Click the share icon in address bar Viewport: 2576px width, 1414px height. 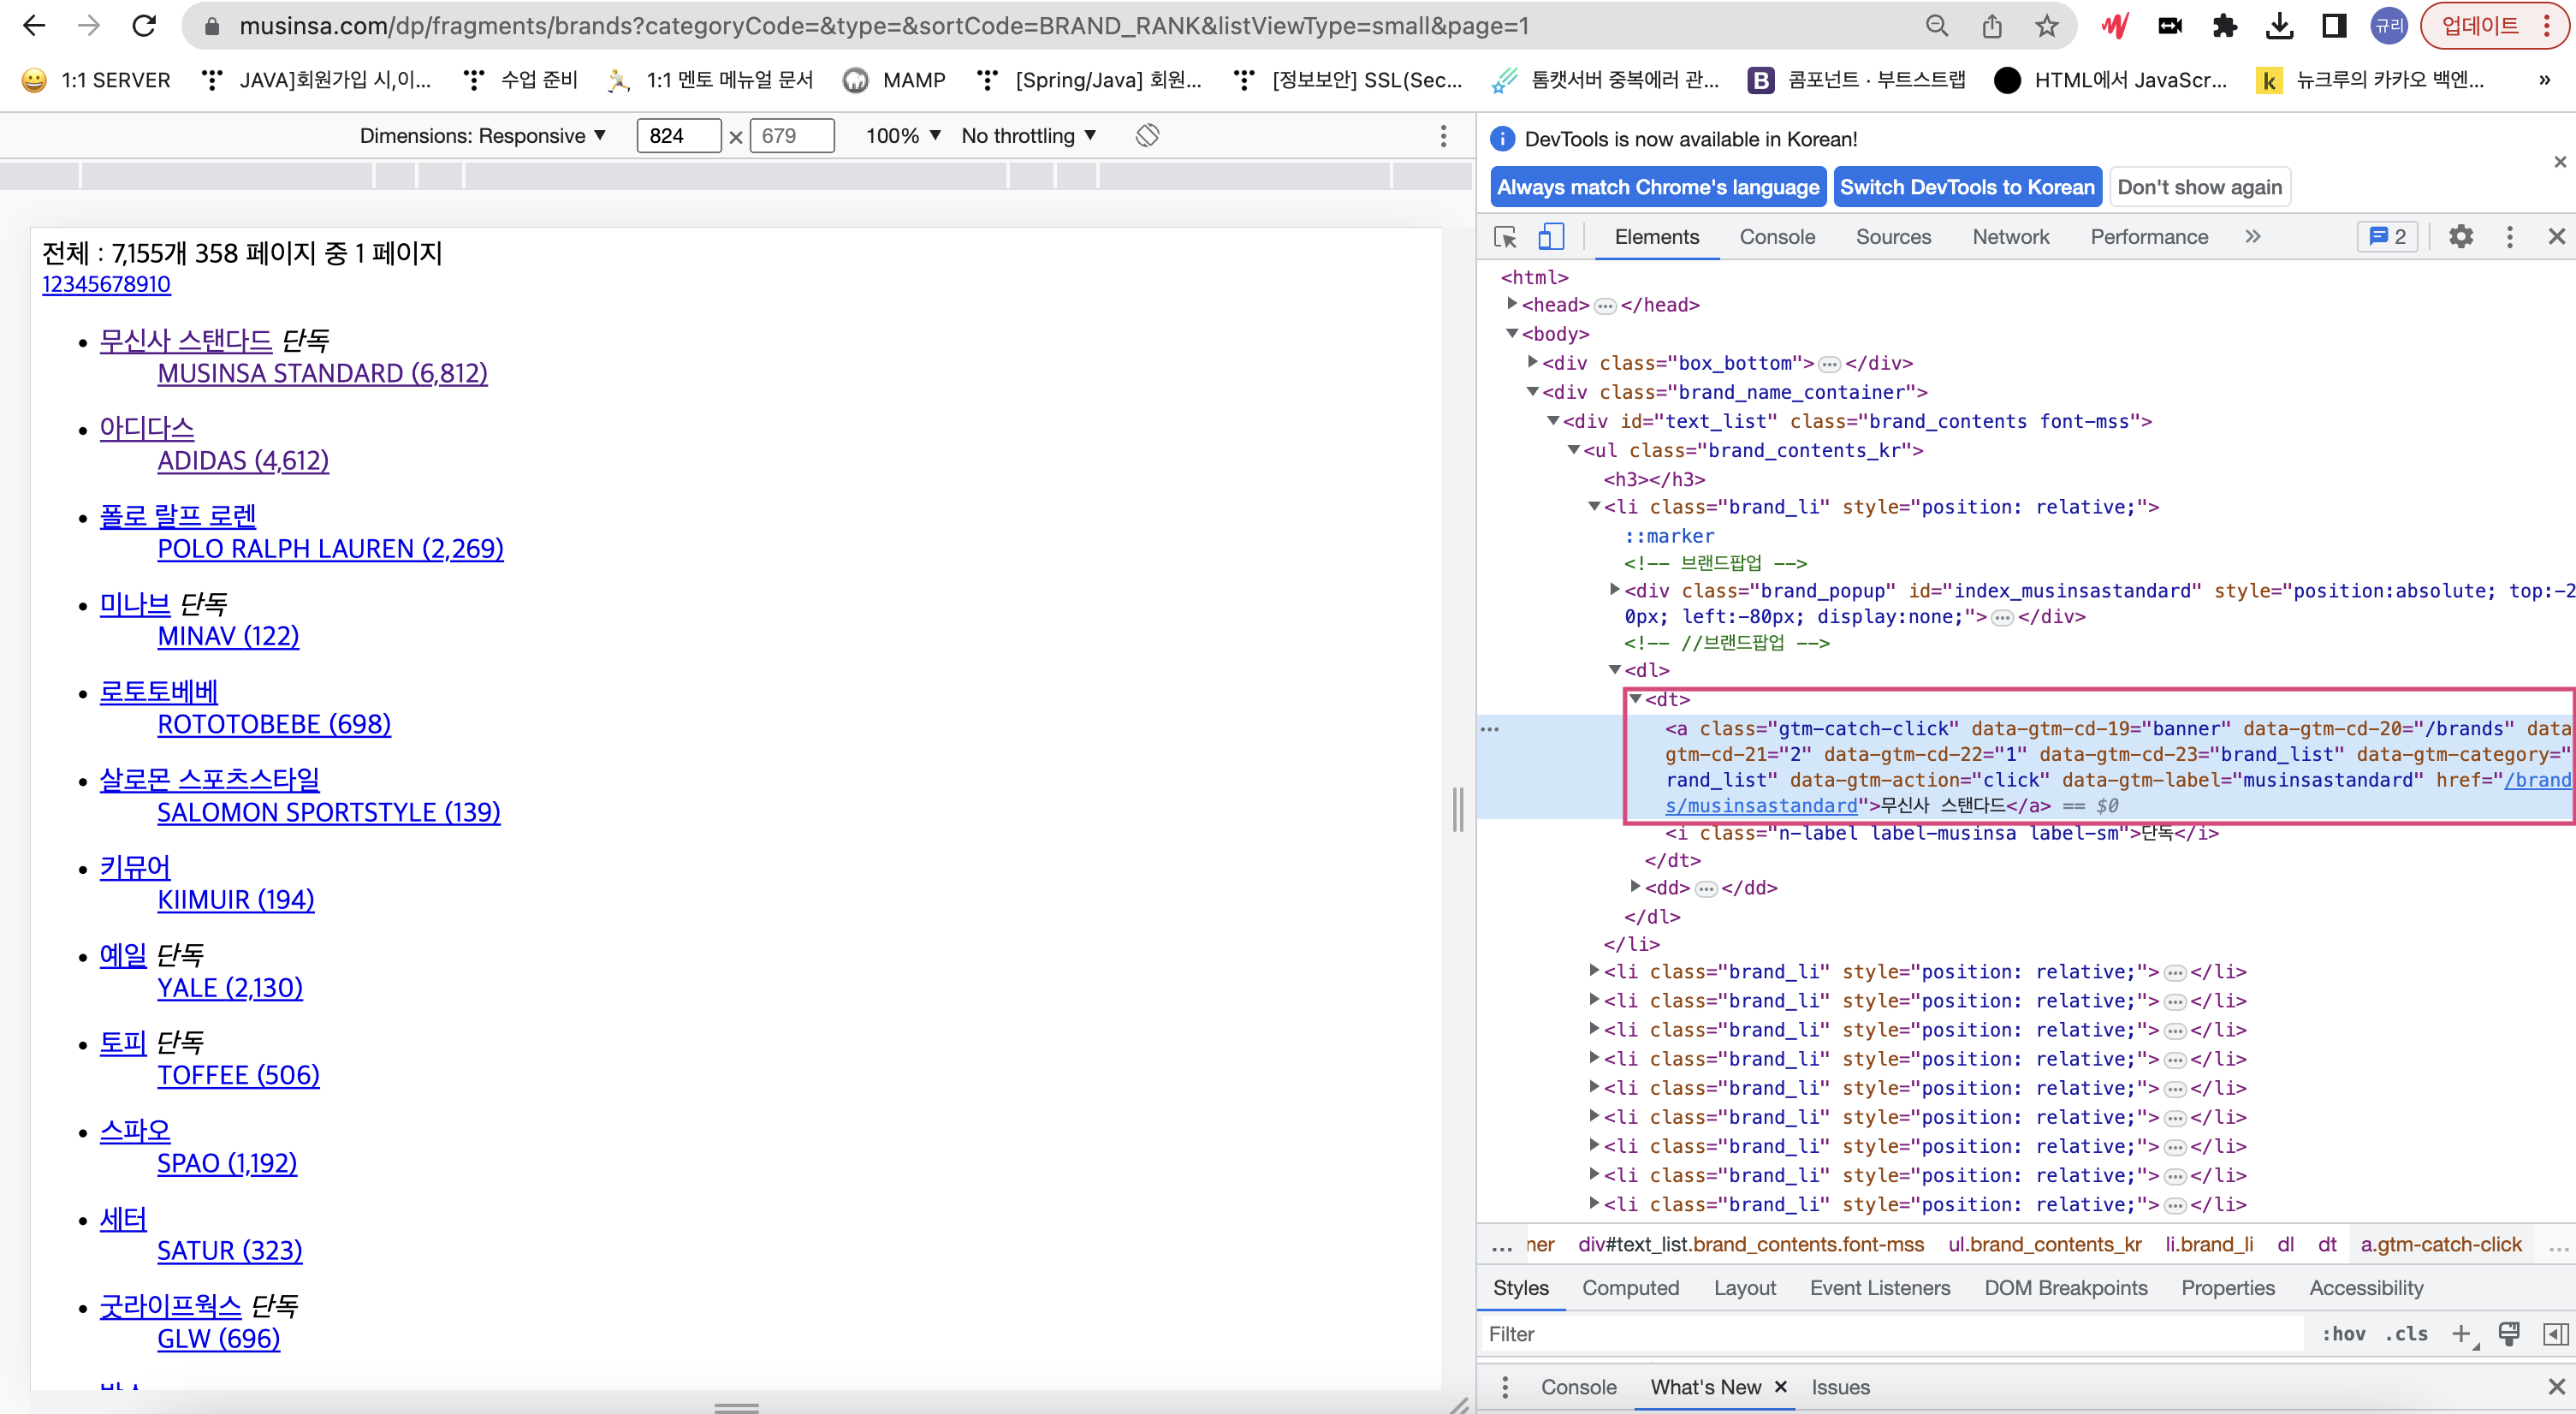pos(1992,26)
